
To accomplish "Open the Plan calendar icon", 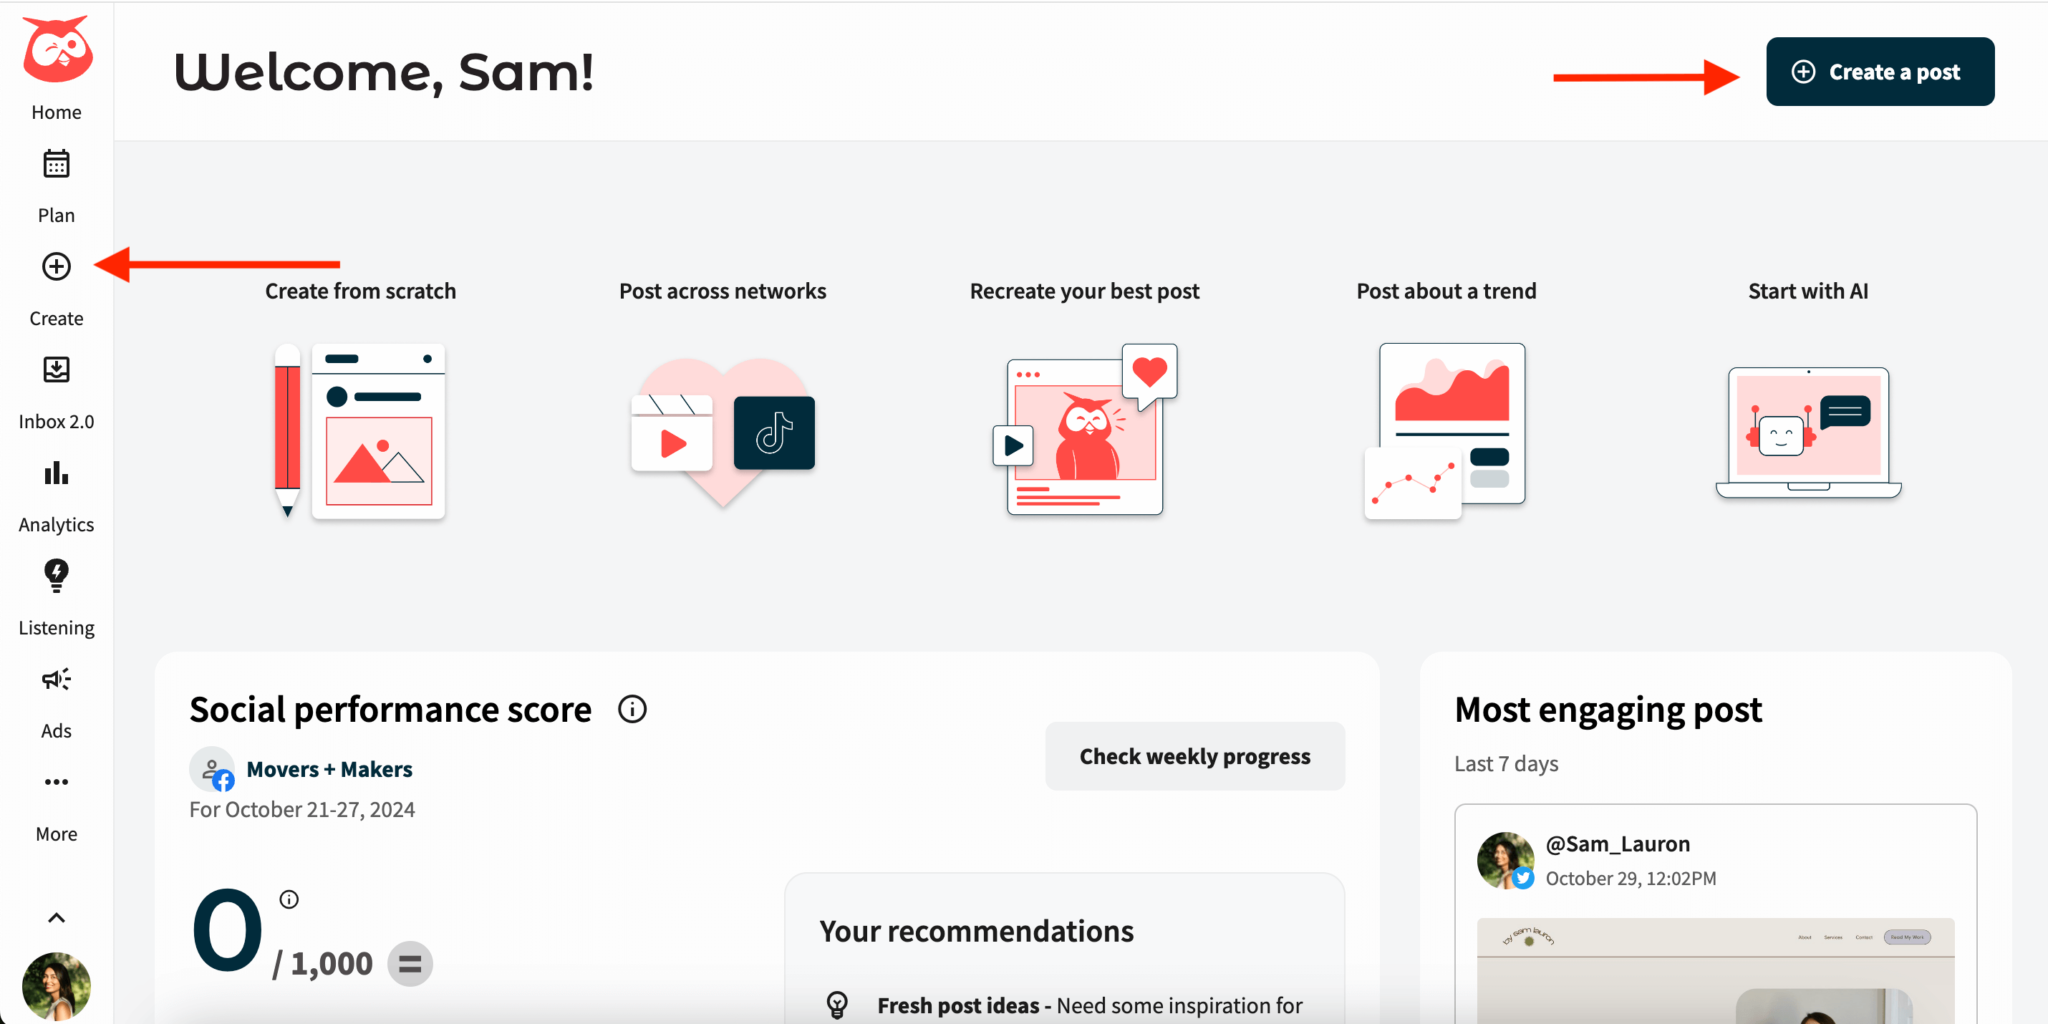I will (x=56, y=164).
